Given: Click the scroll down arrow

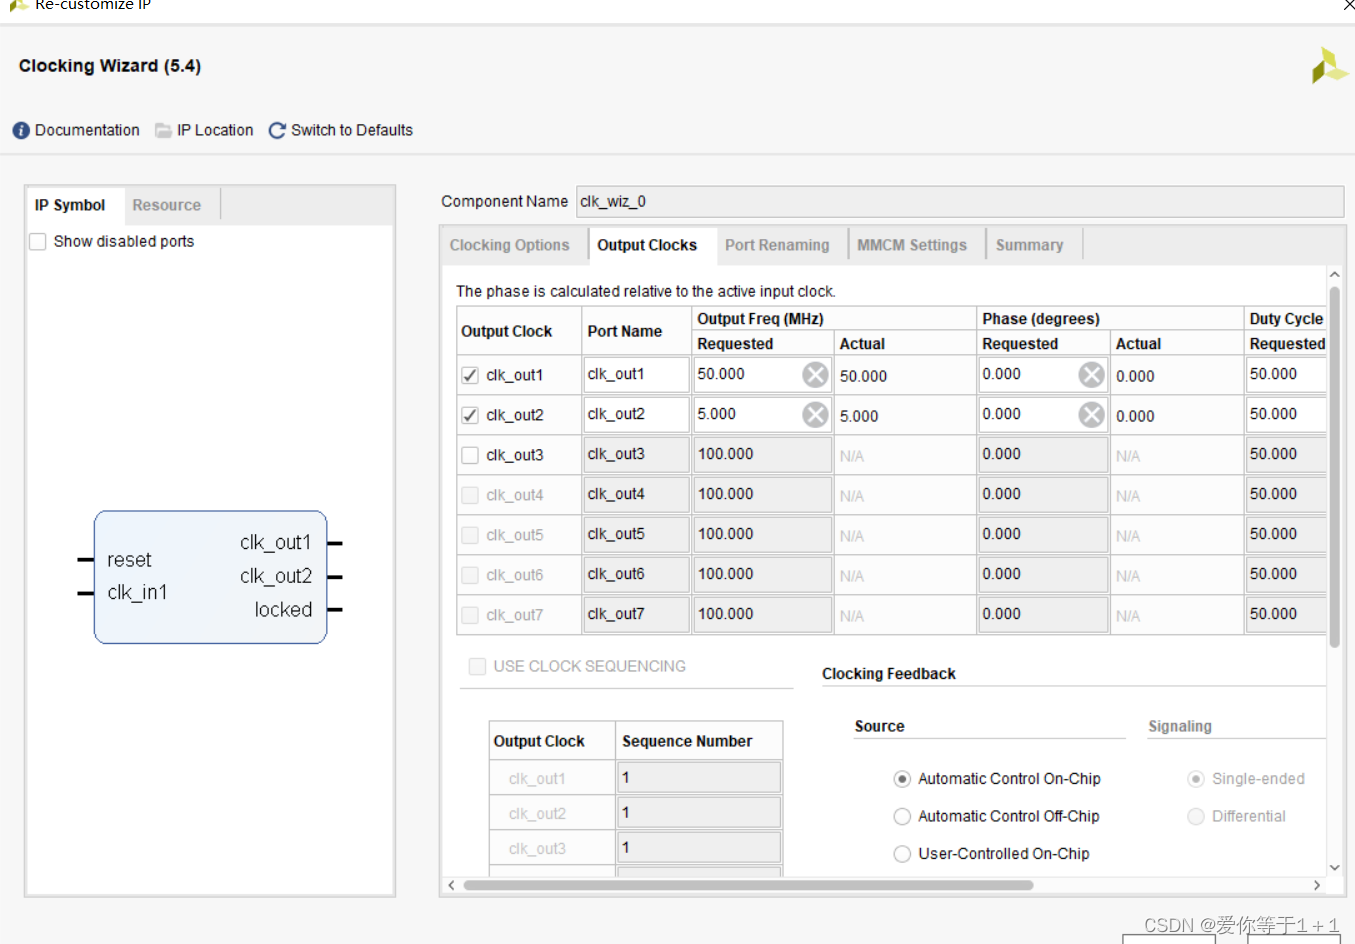Looking at the screenshot, I should click(x=1334, y=868).
